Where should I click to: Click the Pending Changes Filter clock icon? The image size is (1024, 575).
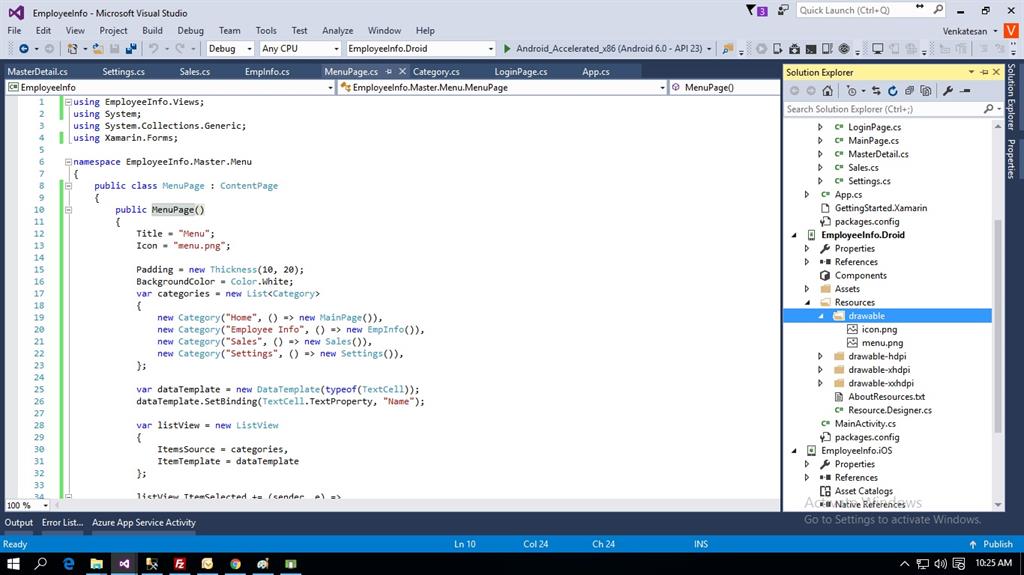(x=851, y=91)
